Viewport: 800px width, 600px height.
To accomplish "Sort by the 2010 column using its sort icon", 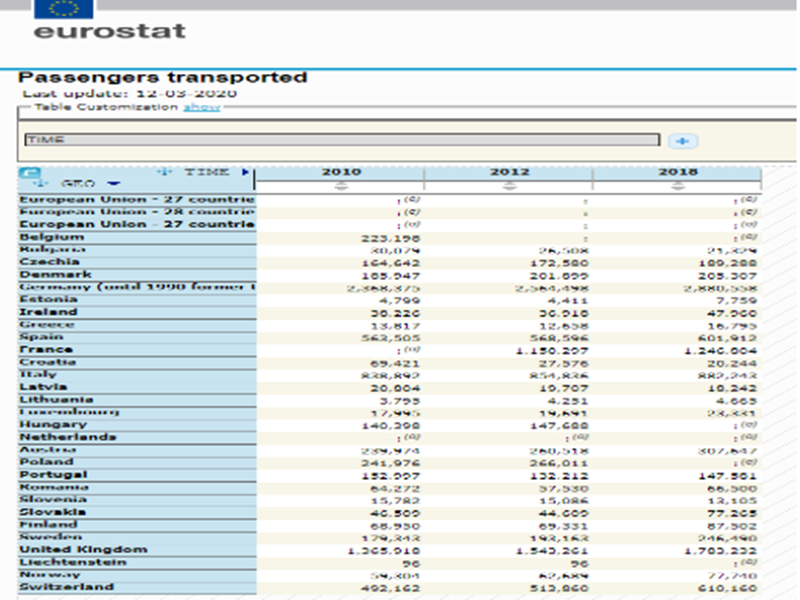I will 341,185.
